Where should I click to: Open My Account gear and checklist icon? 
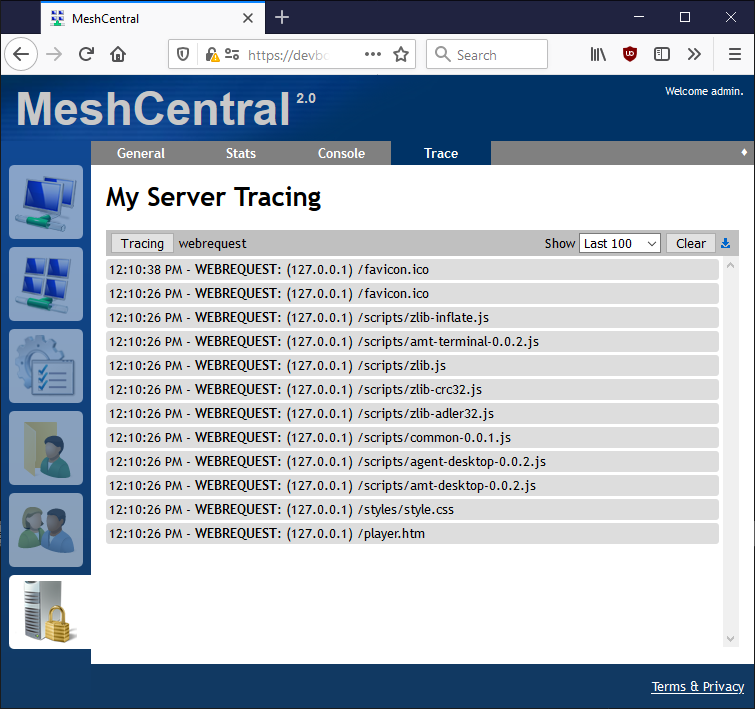(x=46, y=366)
